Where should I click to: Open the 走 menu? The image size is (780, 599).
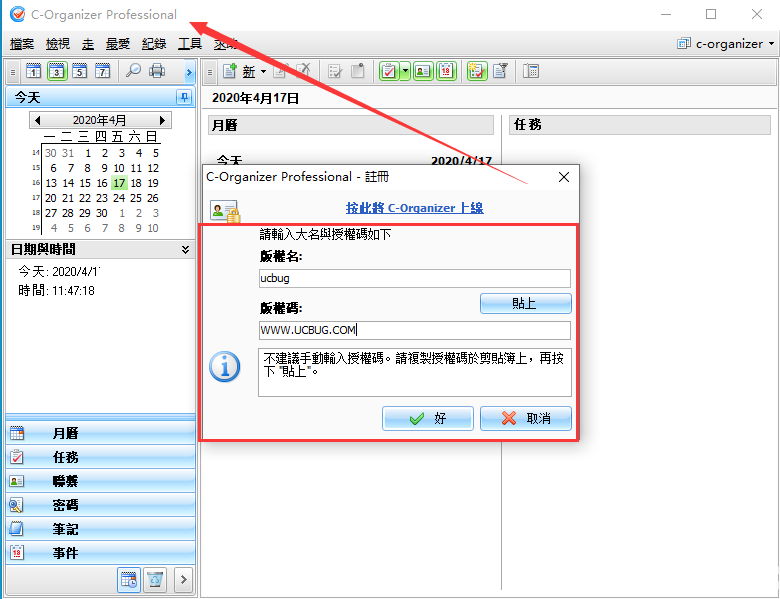[x=88, y=44]
